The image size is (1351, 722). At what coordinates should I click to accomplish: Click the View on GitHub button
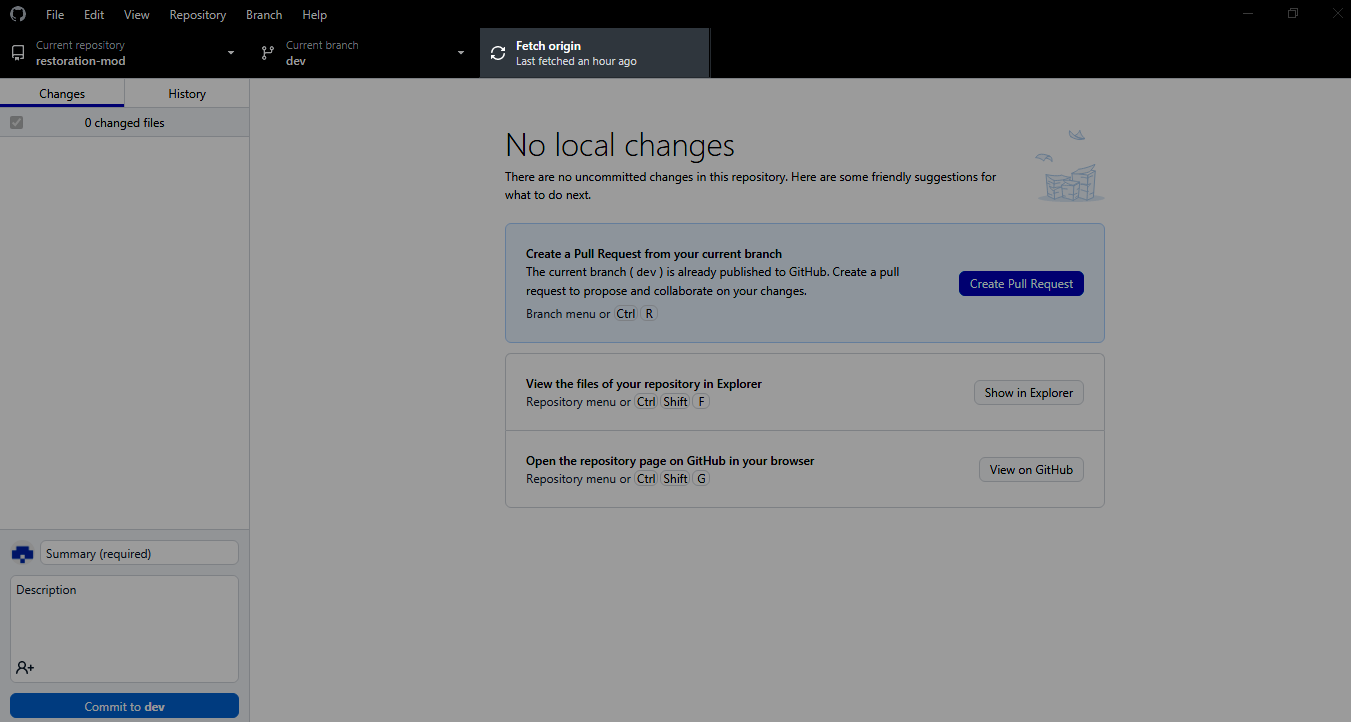coord(1030,470)
